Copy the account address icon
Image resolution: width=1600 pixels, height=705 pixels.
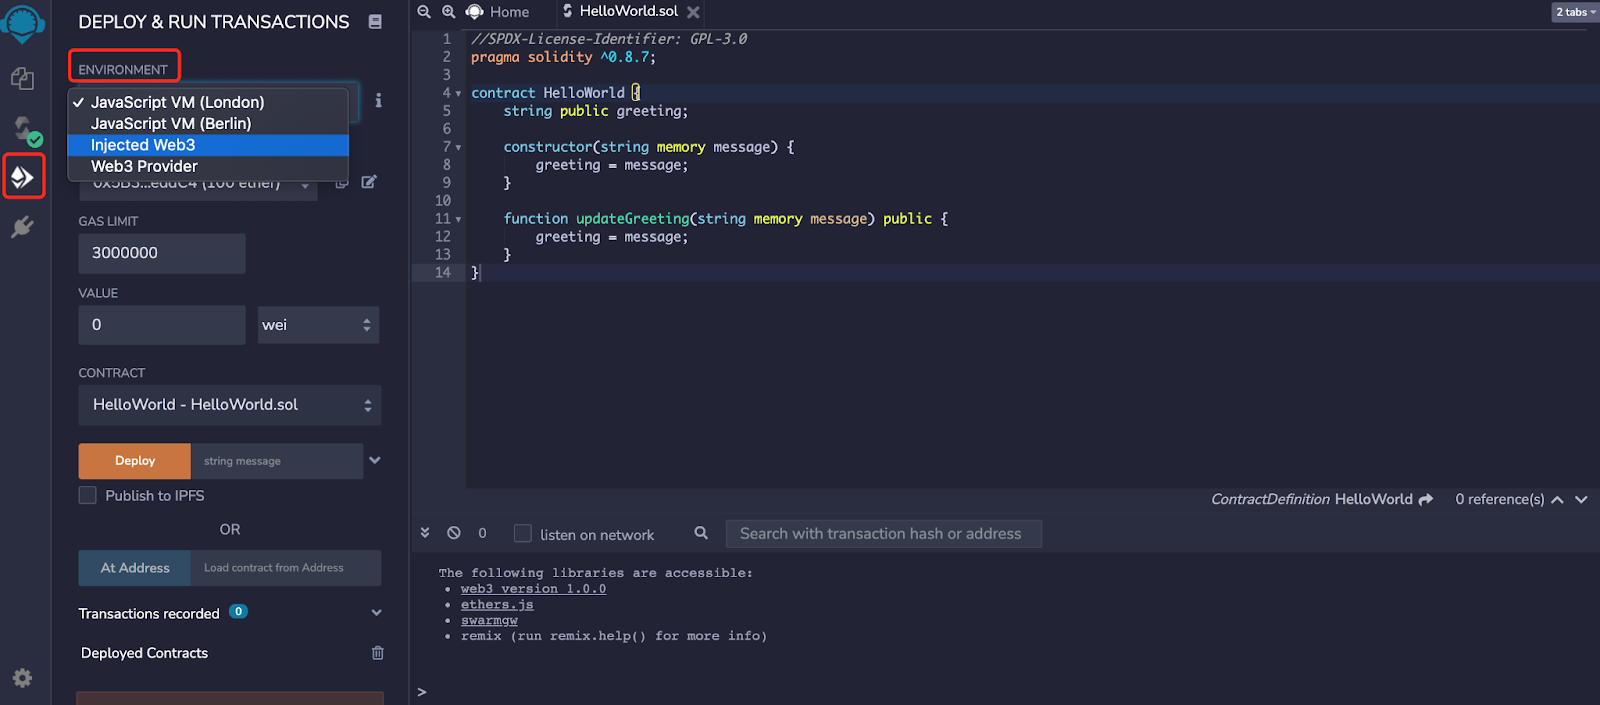click(x=342, y=182)
